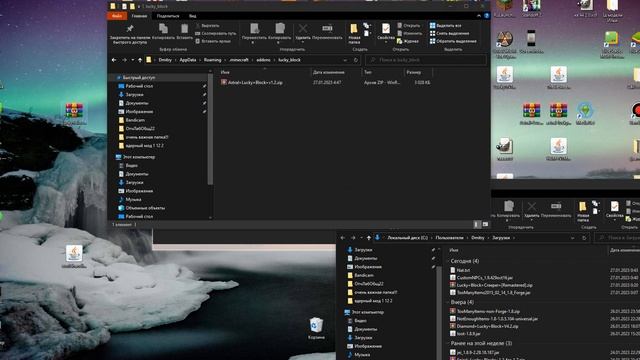Refresh the lucky_block folder view
The height and width of the screenshot is (360, 640).
tap(356, 60)
